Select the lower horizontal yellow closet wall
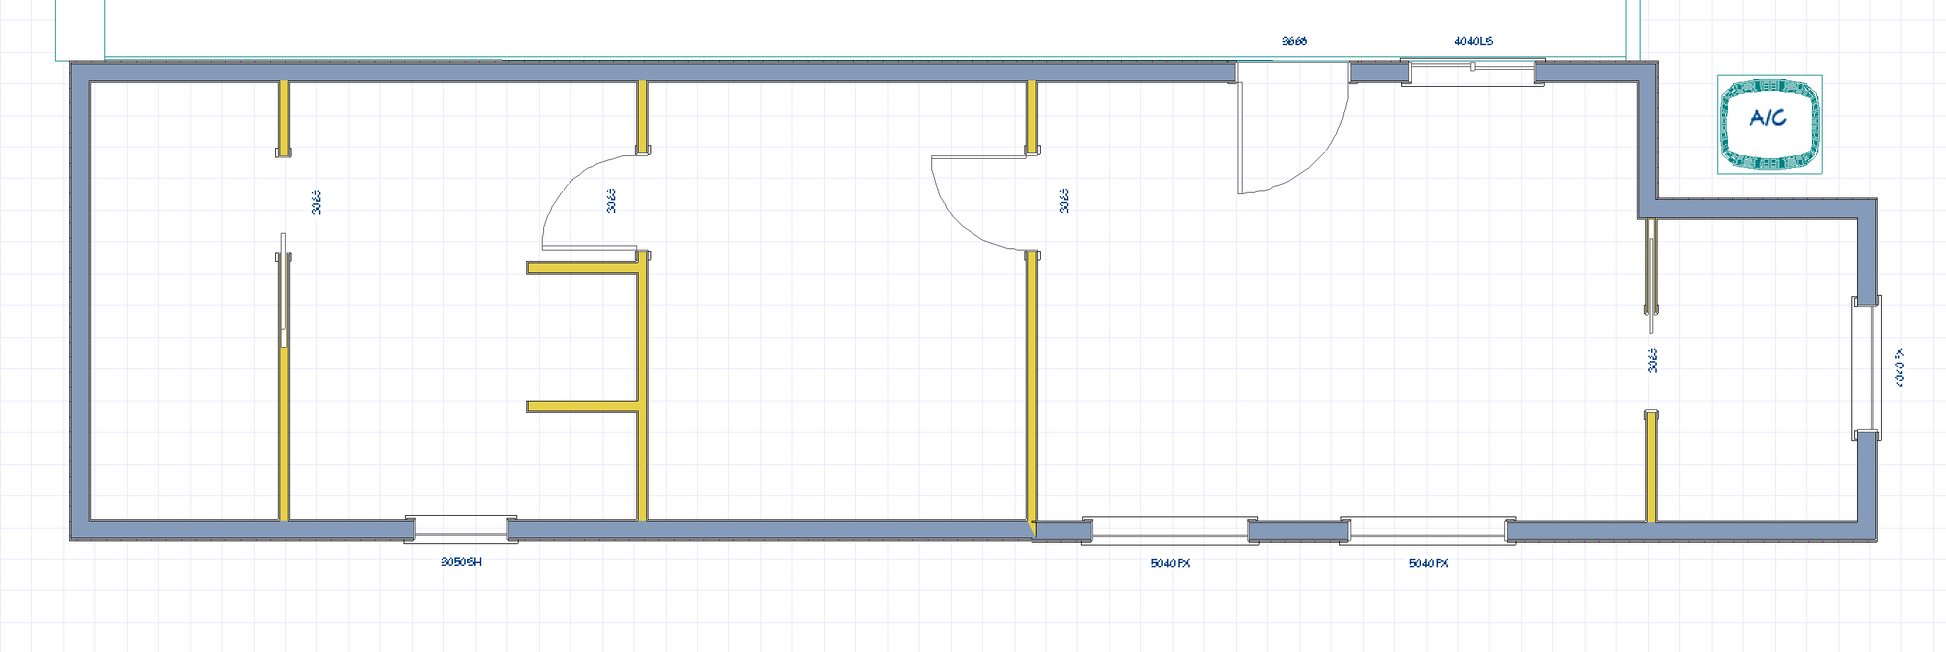 [x=583, y=406]
